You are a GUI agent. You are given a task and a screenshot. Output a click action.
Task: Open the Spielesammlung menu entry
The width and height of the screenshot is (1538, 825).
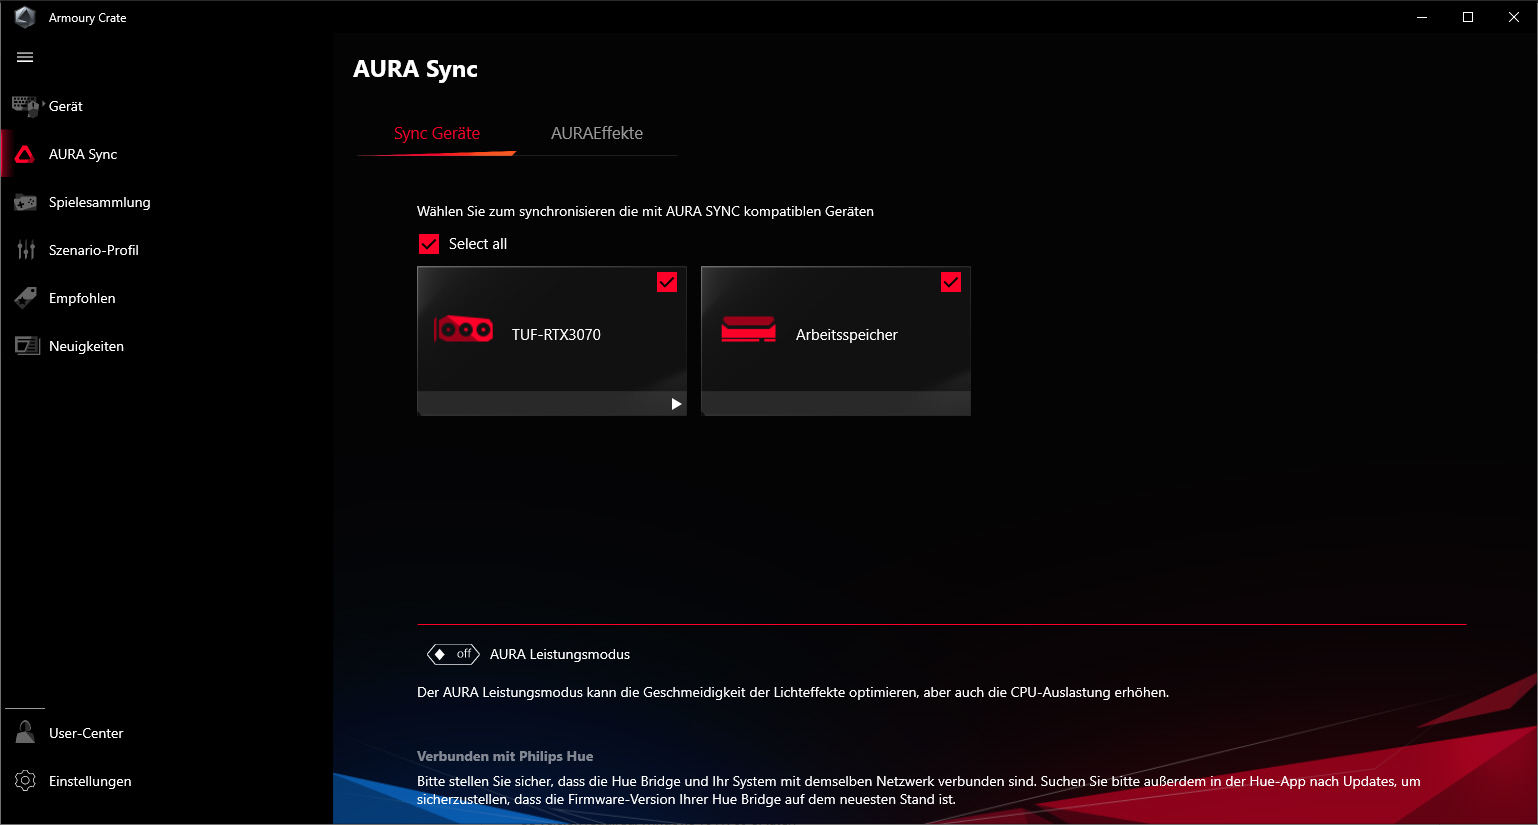pyautogui.click(x=166, y=202)
